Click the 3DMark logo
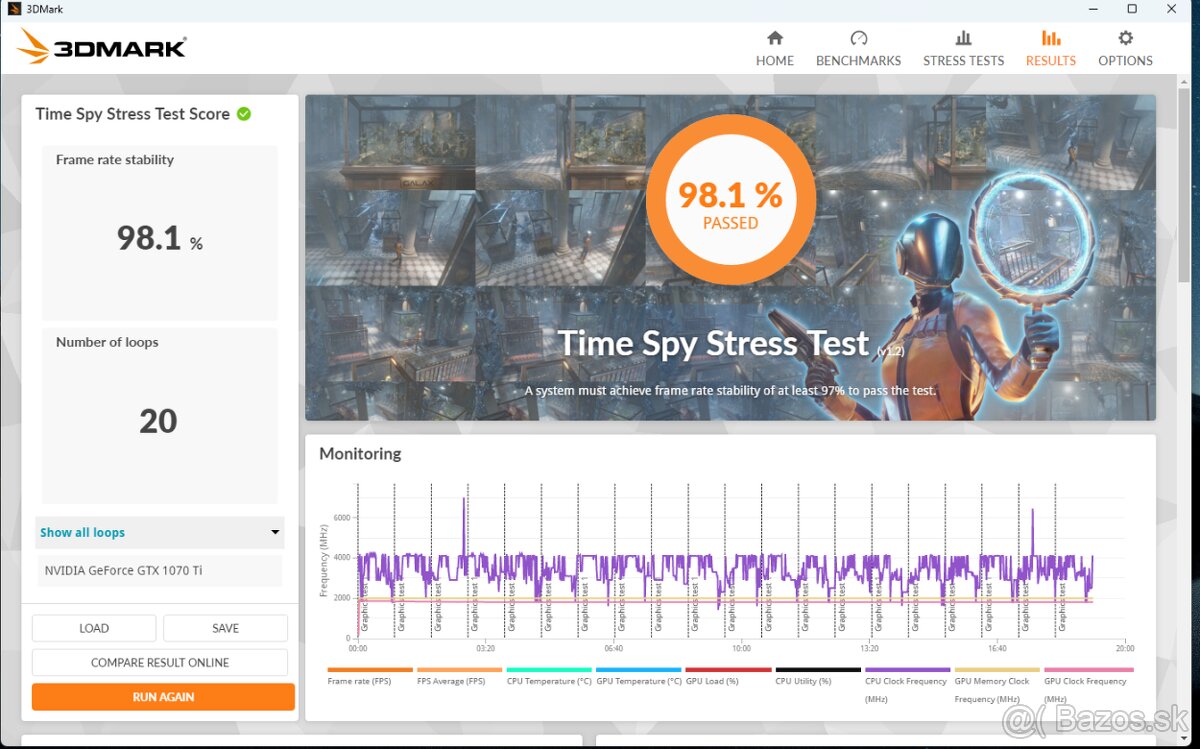 pyautogui.click(x=102, y=47)
